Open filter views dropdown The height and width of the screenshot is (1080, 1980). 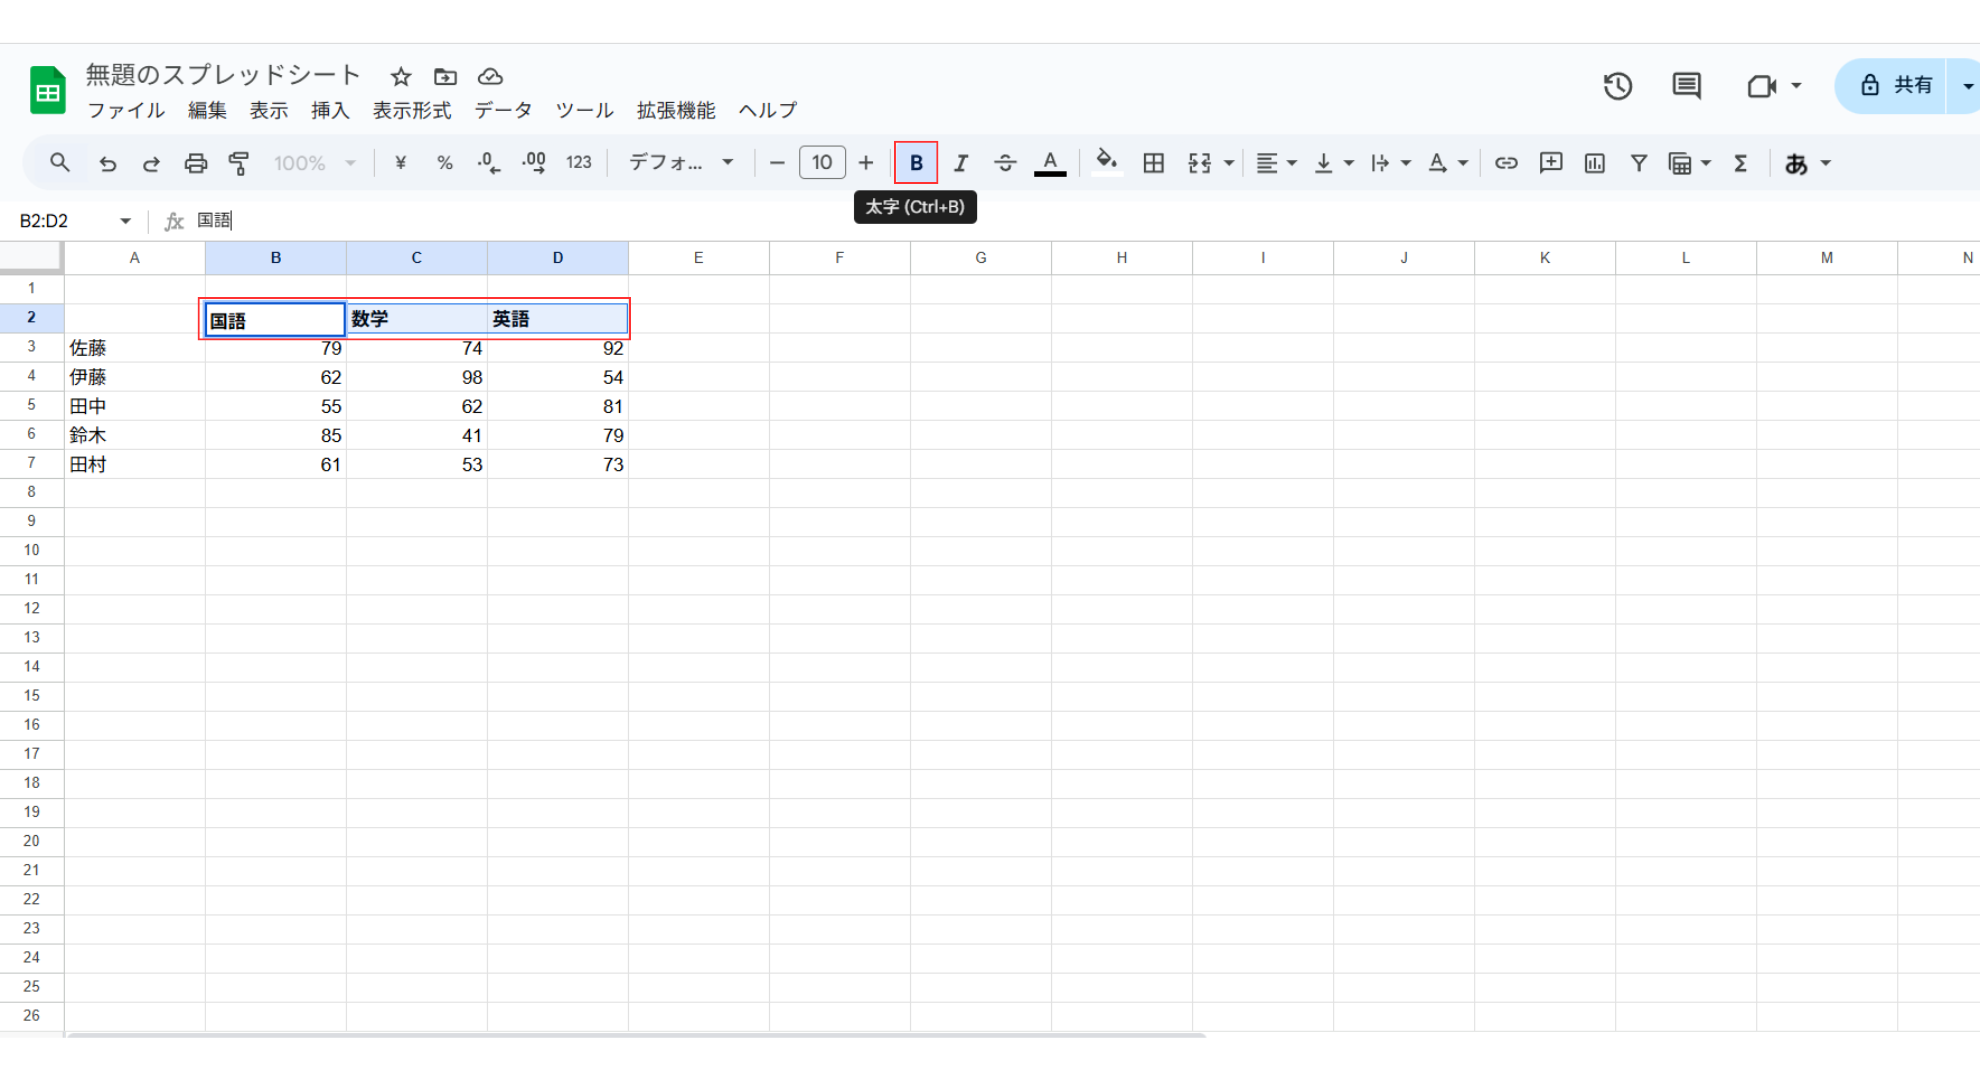coord(1690,163)
